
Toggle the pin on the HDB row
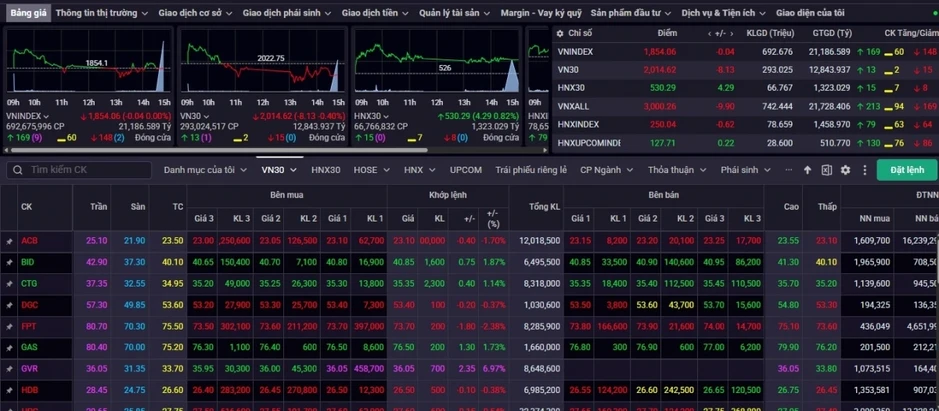[x=9, y=391]
